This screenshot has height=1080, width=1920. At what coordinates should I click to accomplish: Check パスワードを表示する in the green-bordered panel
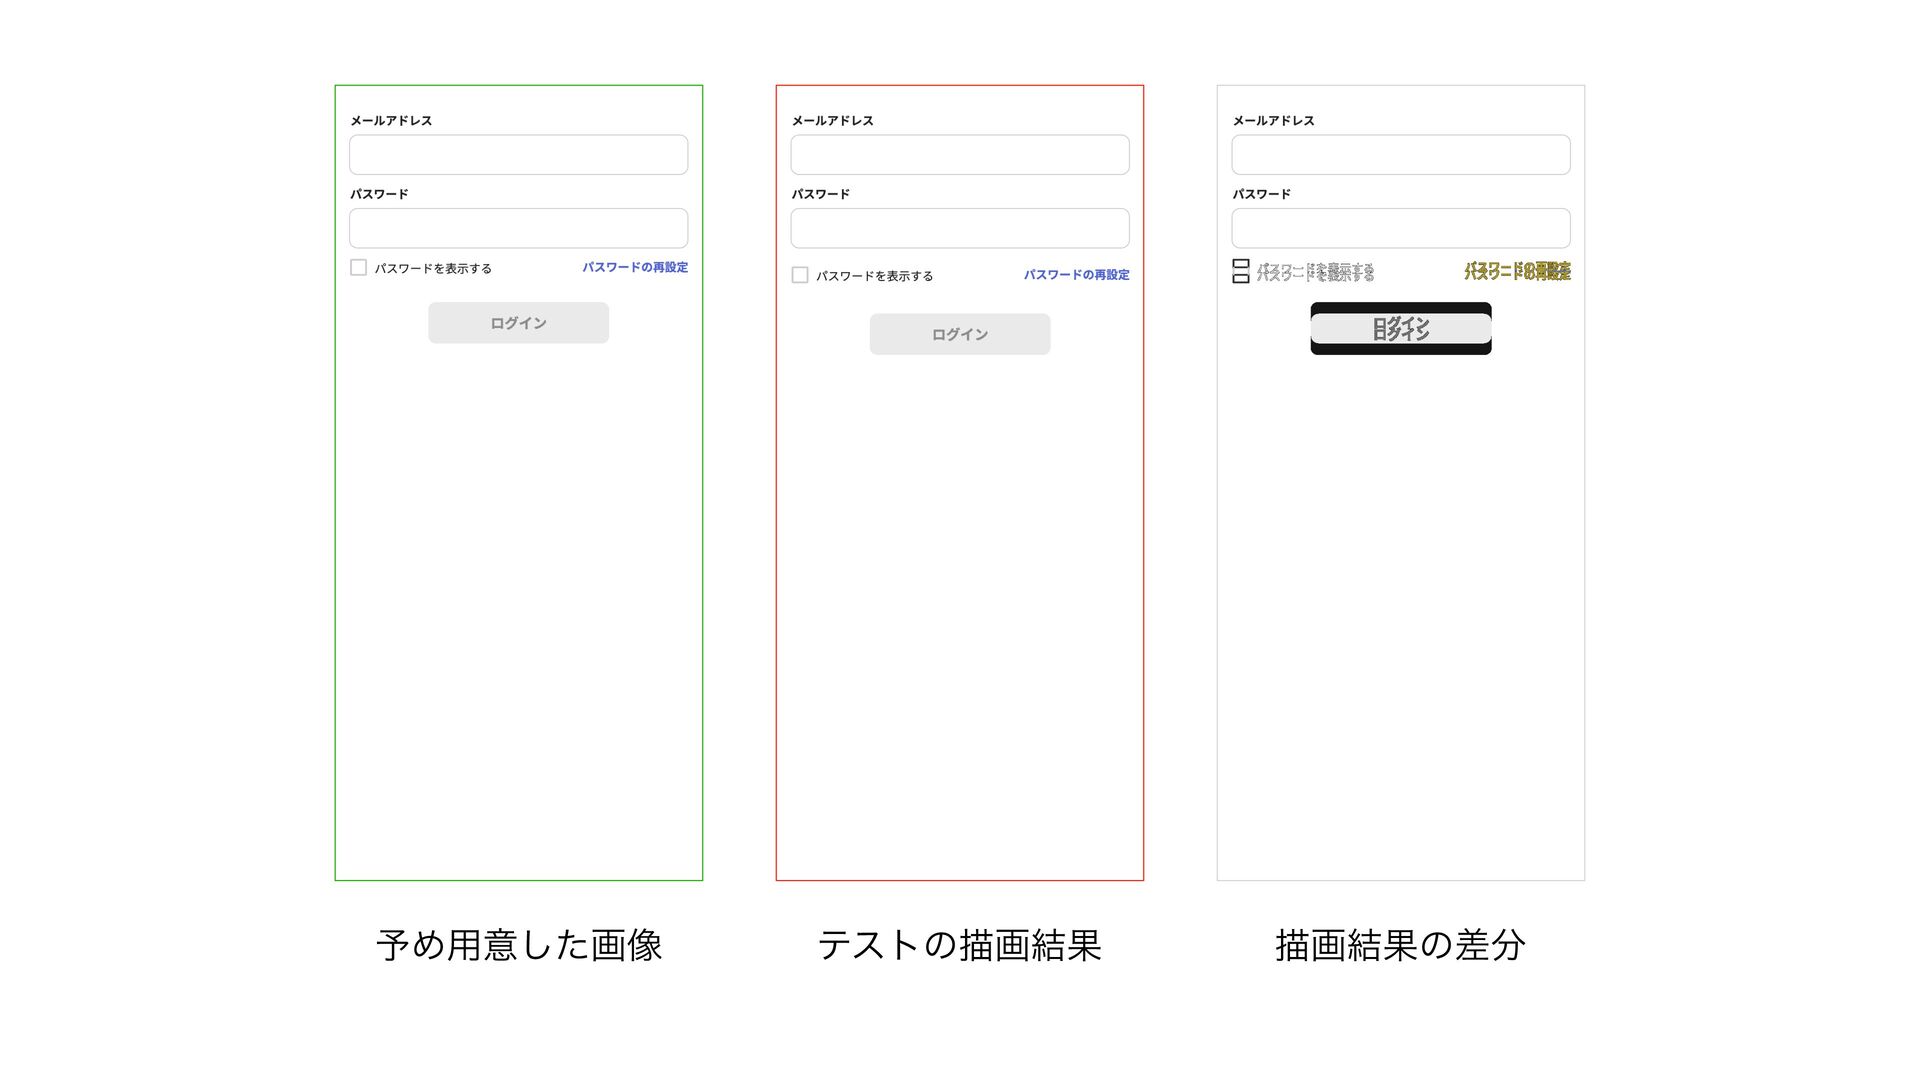point(358,267)
